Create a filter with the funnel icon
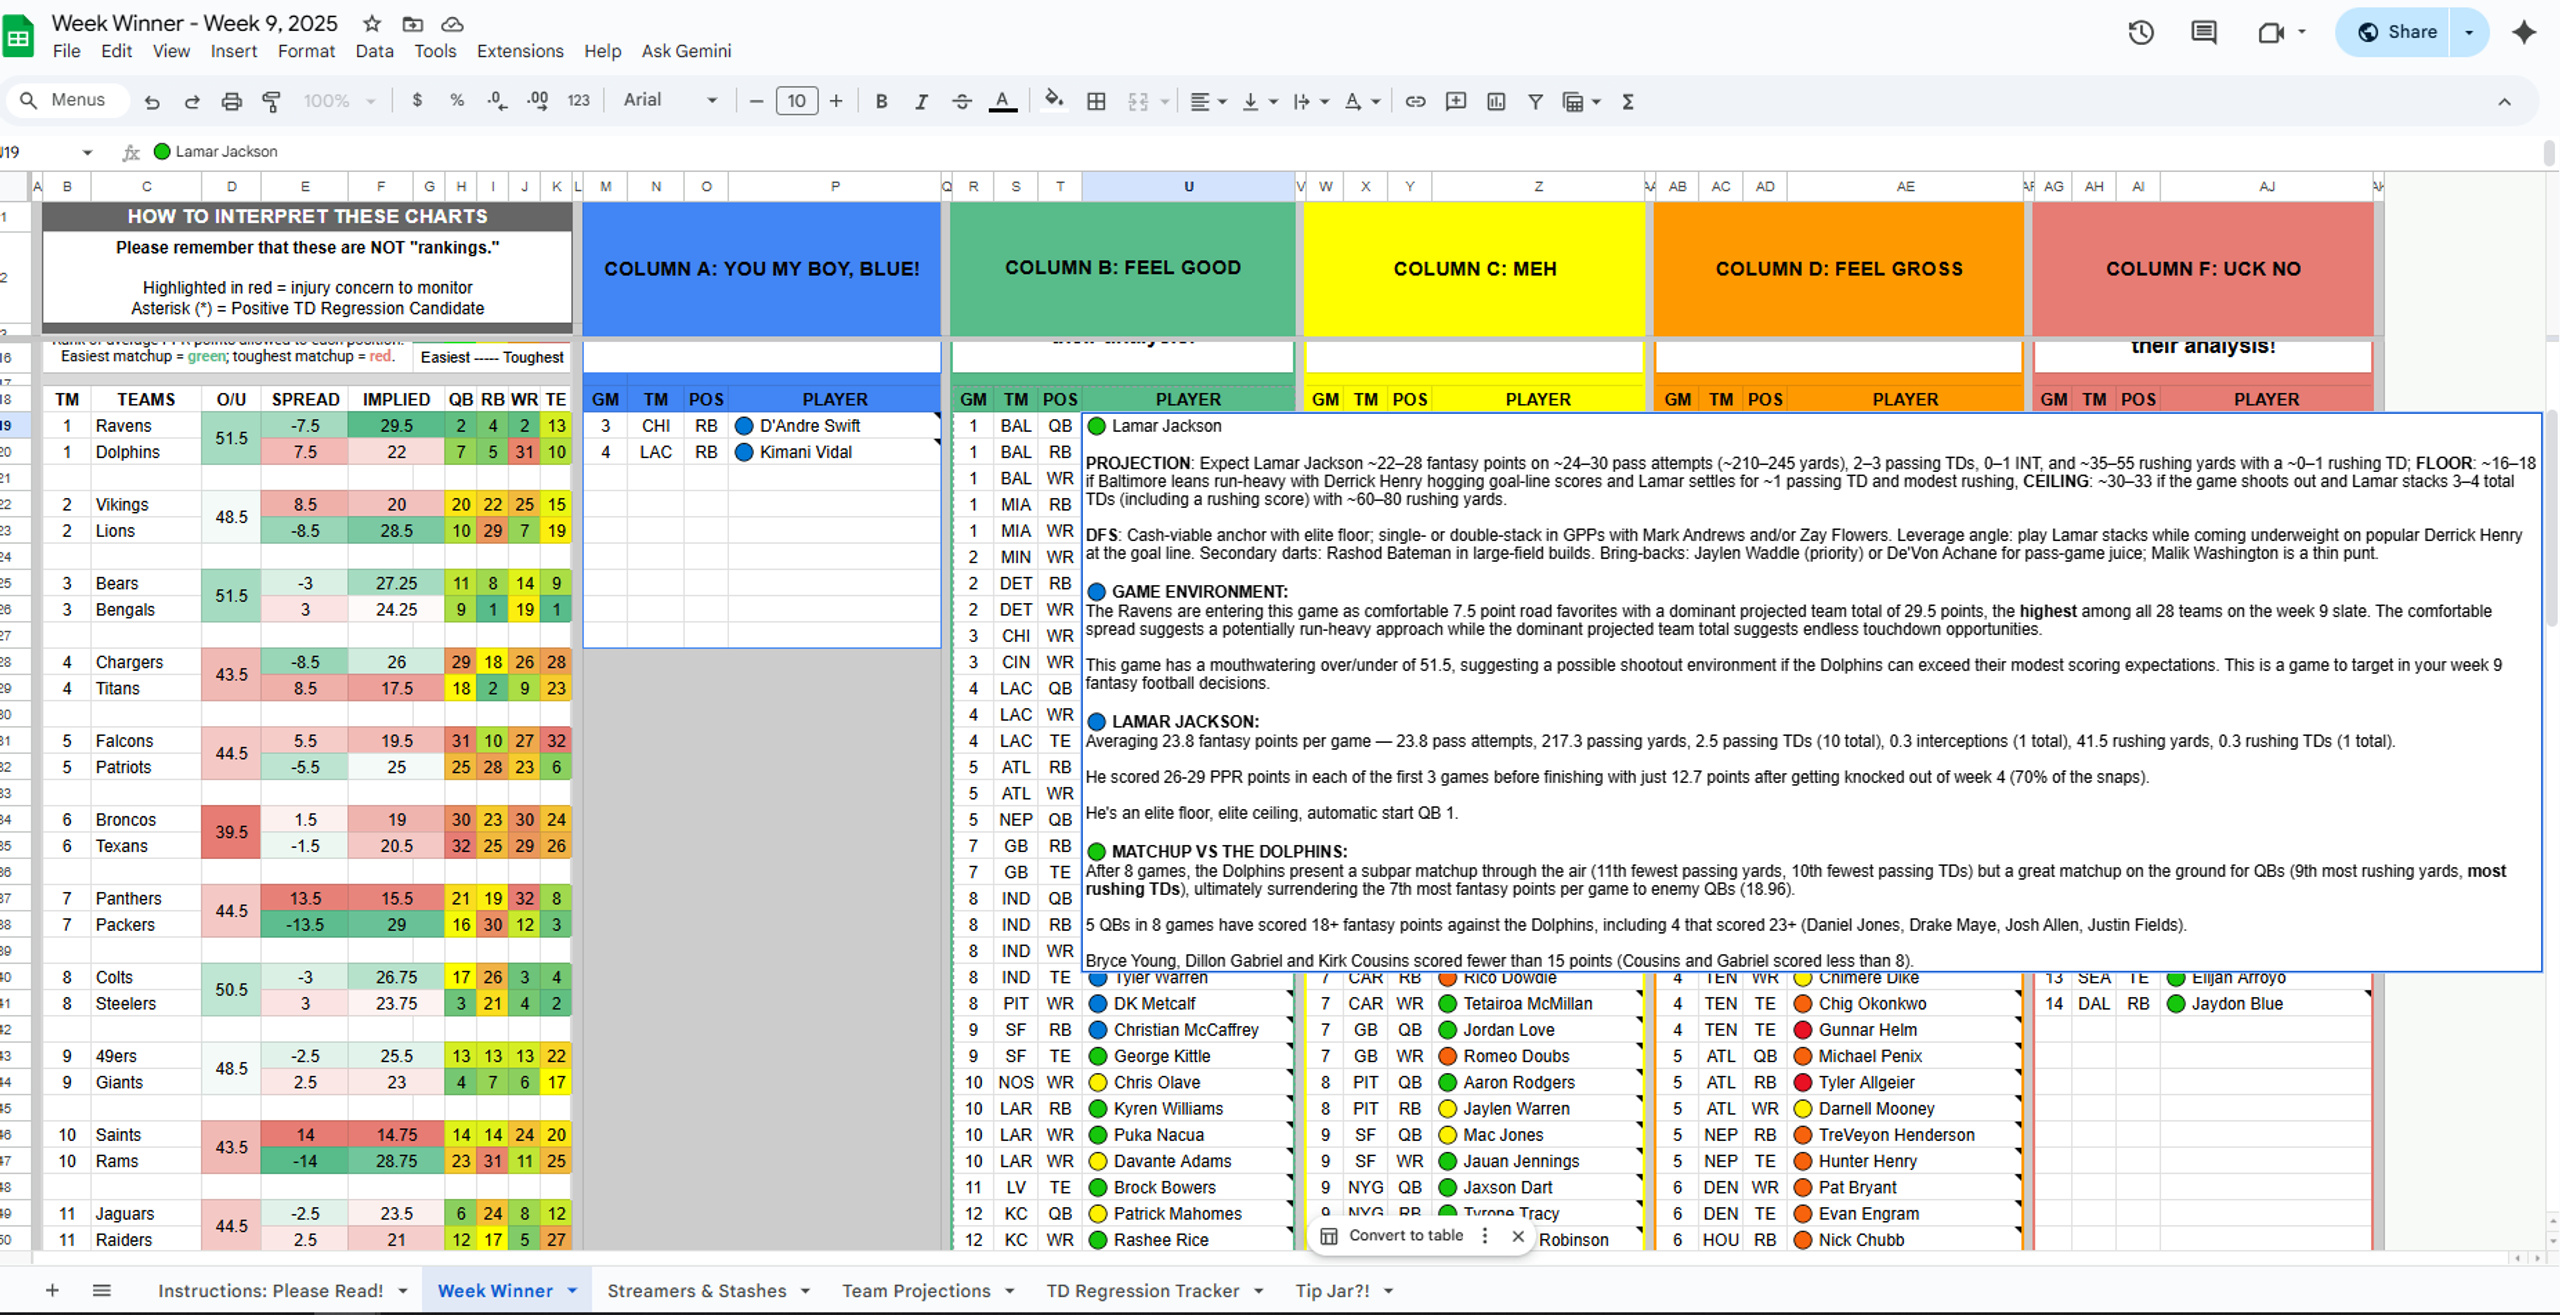The height and width of the screenshot is (1315, 2560). tap(1535, 101)
